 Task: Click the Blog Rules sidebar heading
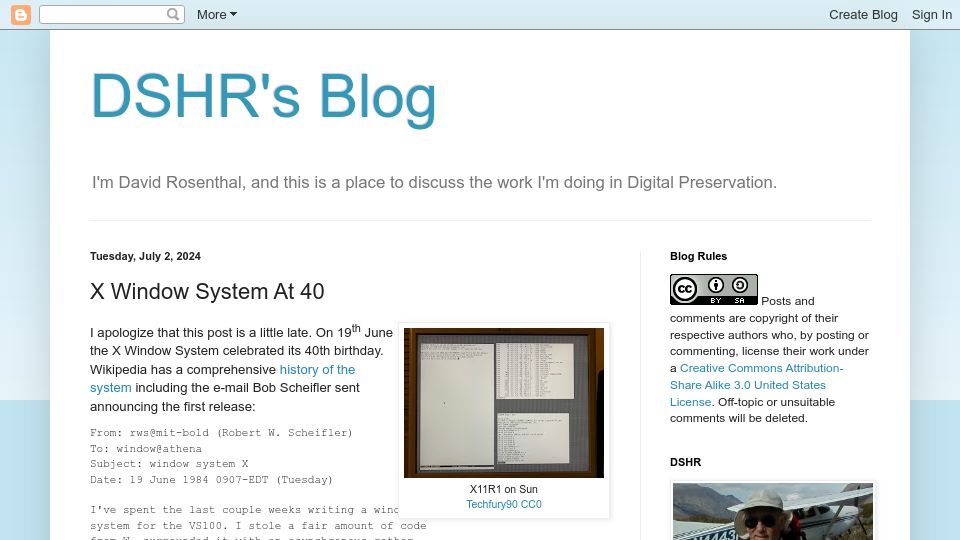pos(699,257)
